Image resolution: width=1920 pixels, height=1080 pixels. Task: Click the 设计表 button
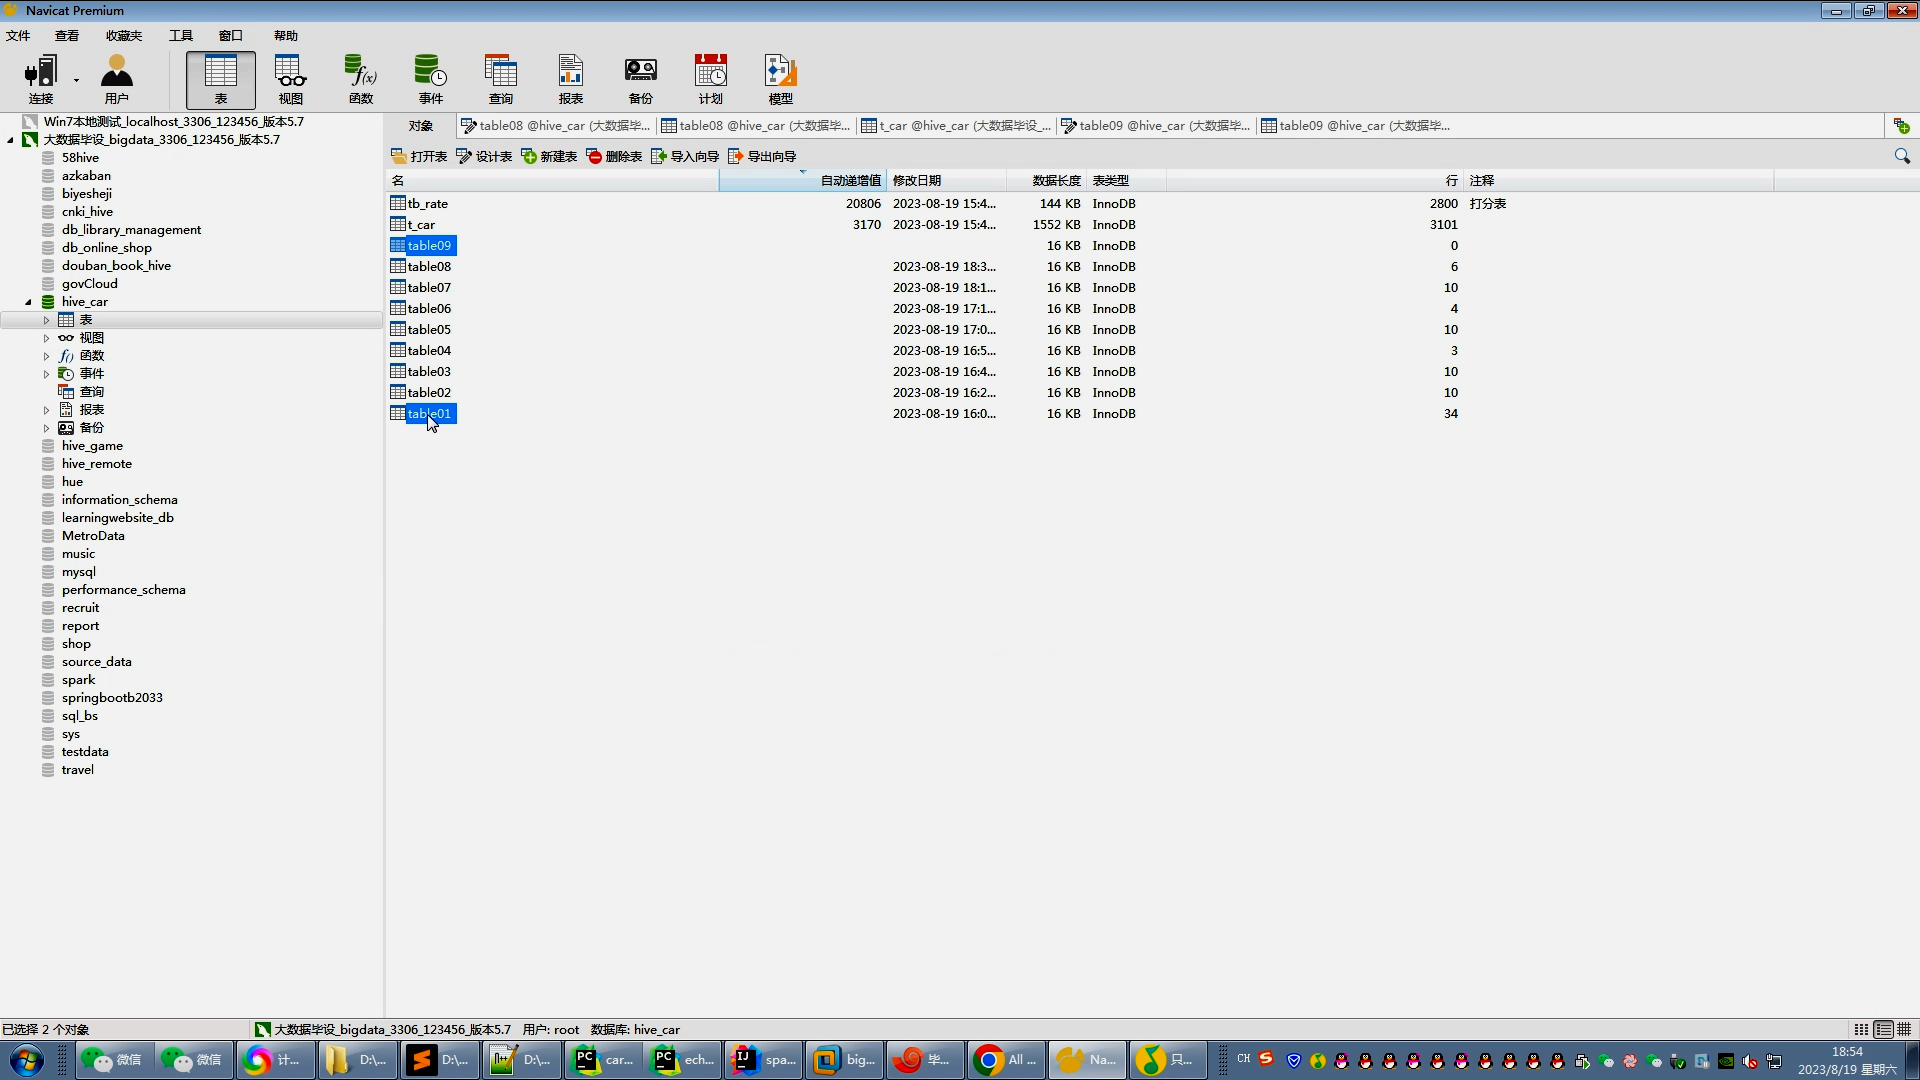tap(484, 156)
